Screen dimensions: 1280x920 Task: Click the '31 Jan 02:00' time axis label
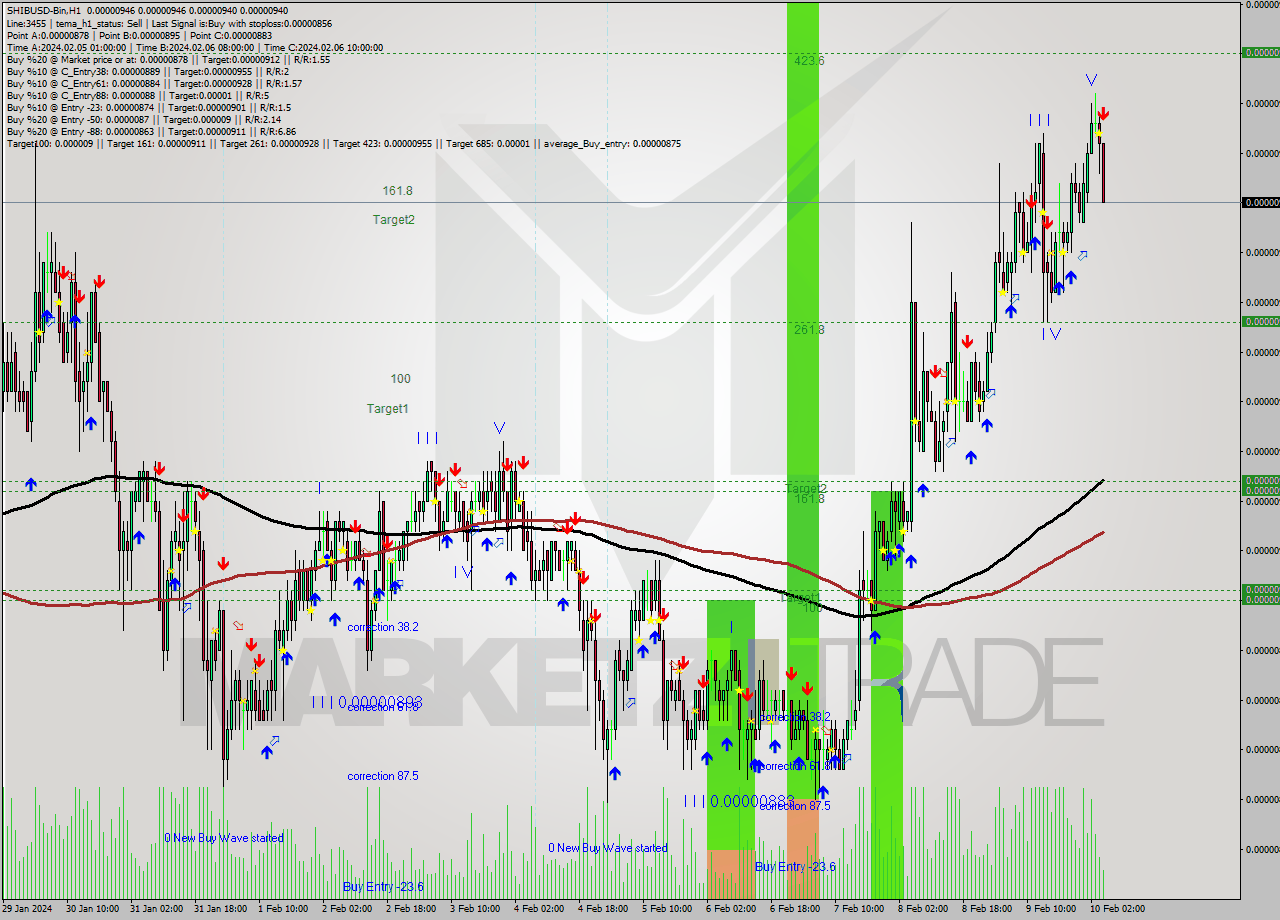click(157, 909)
